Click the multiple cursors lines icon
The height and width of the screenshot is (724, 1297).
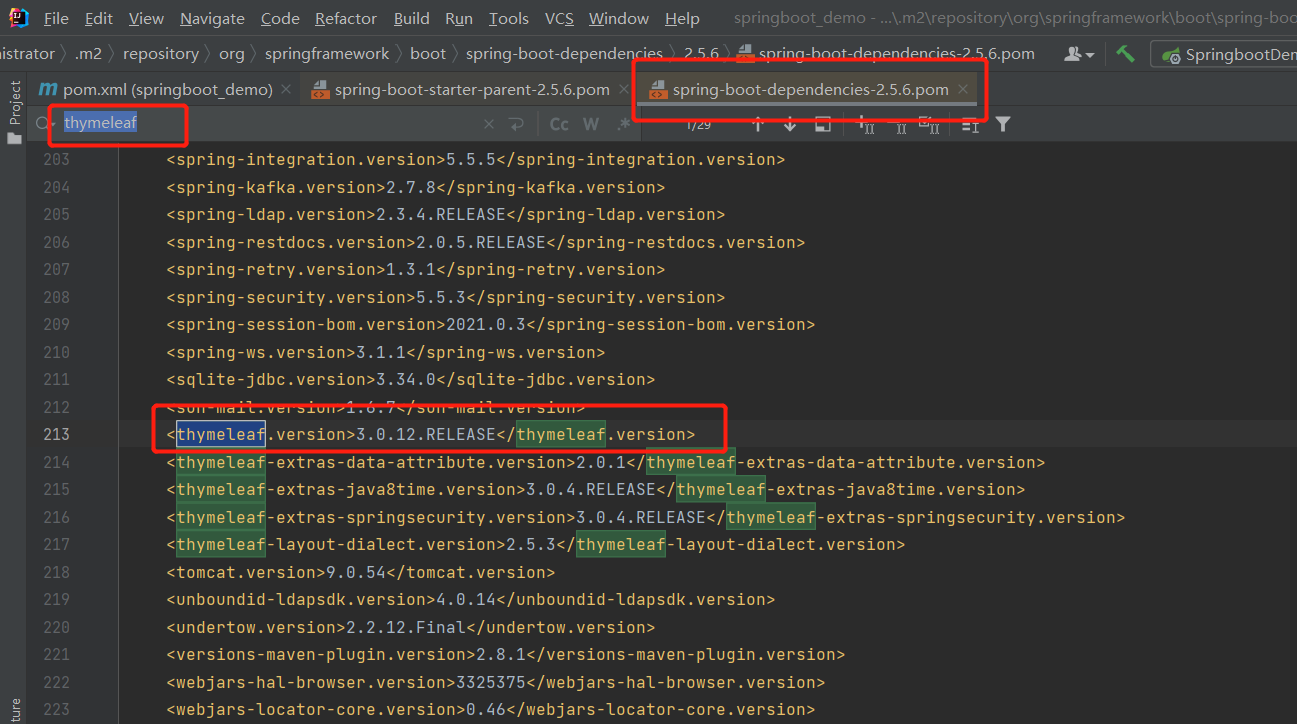click(970, 124)
